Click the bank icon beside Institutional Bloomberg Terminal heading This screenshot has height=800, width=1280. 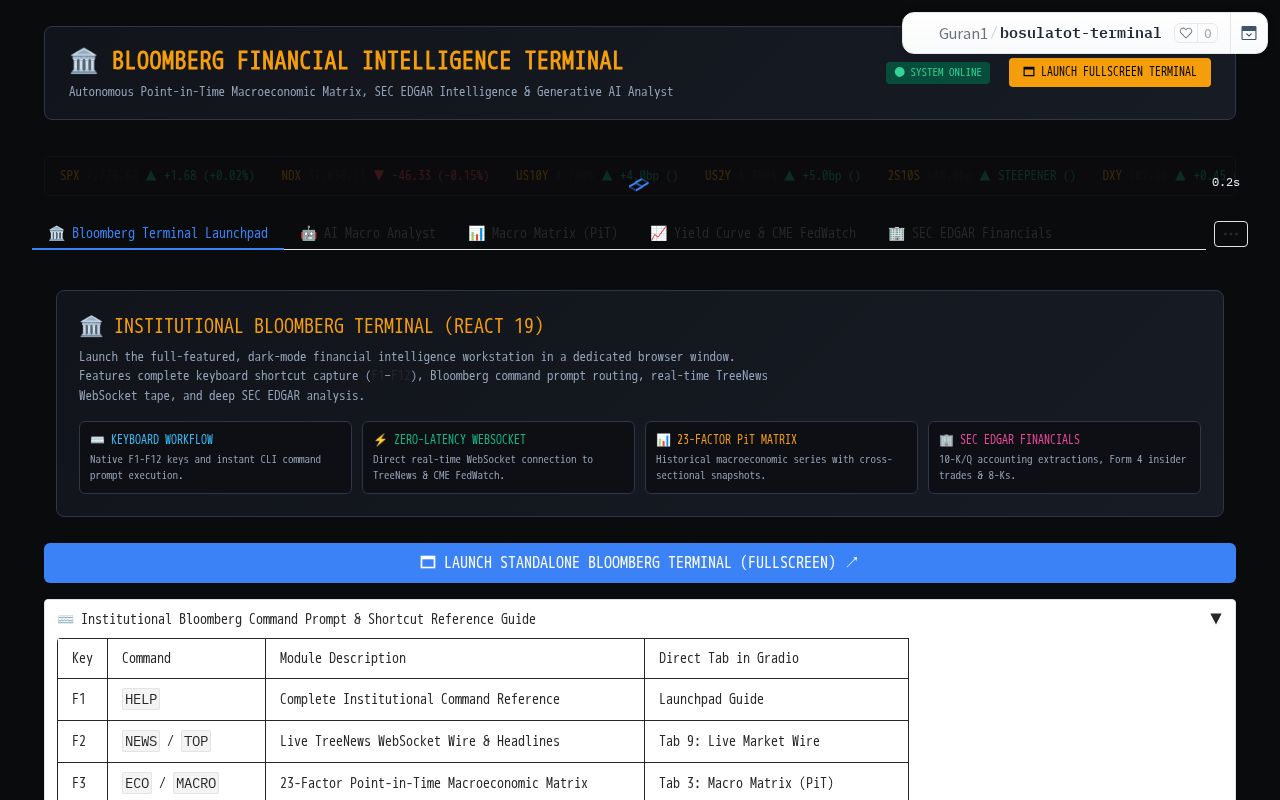click(x=91, y=326)
